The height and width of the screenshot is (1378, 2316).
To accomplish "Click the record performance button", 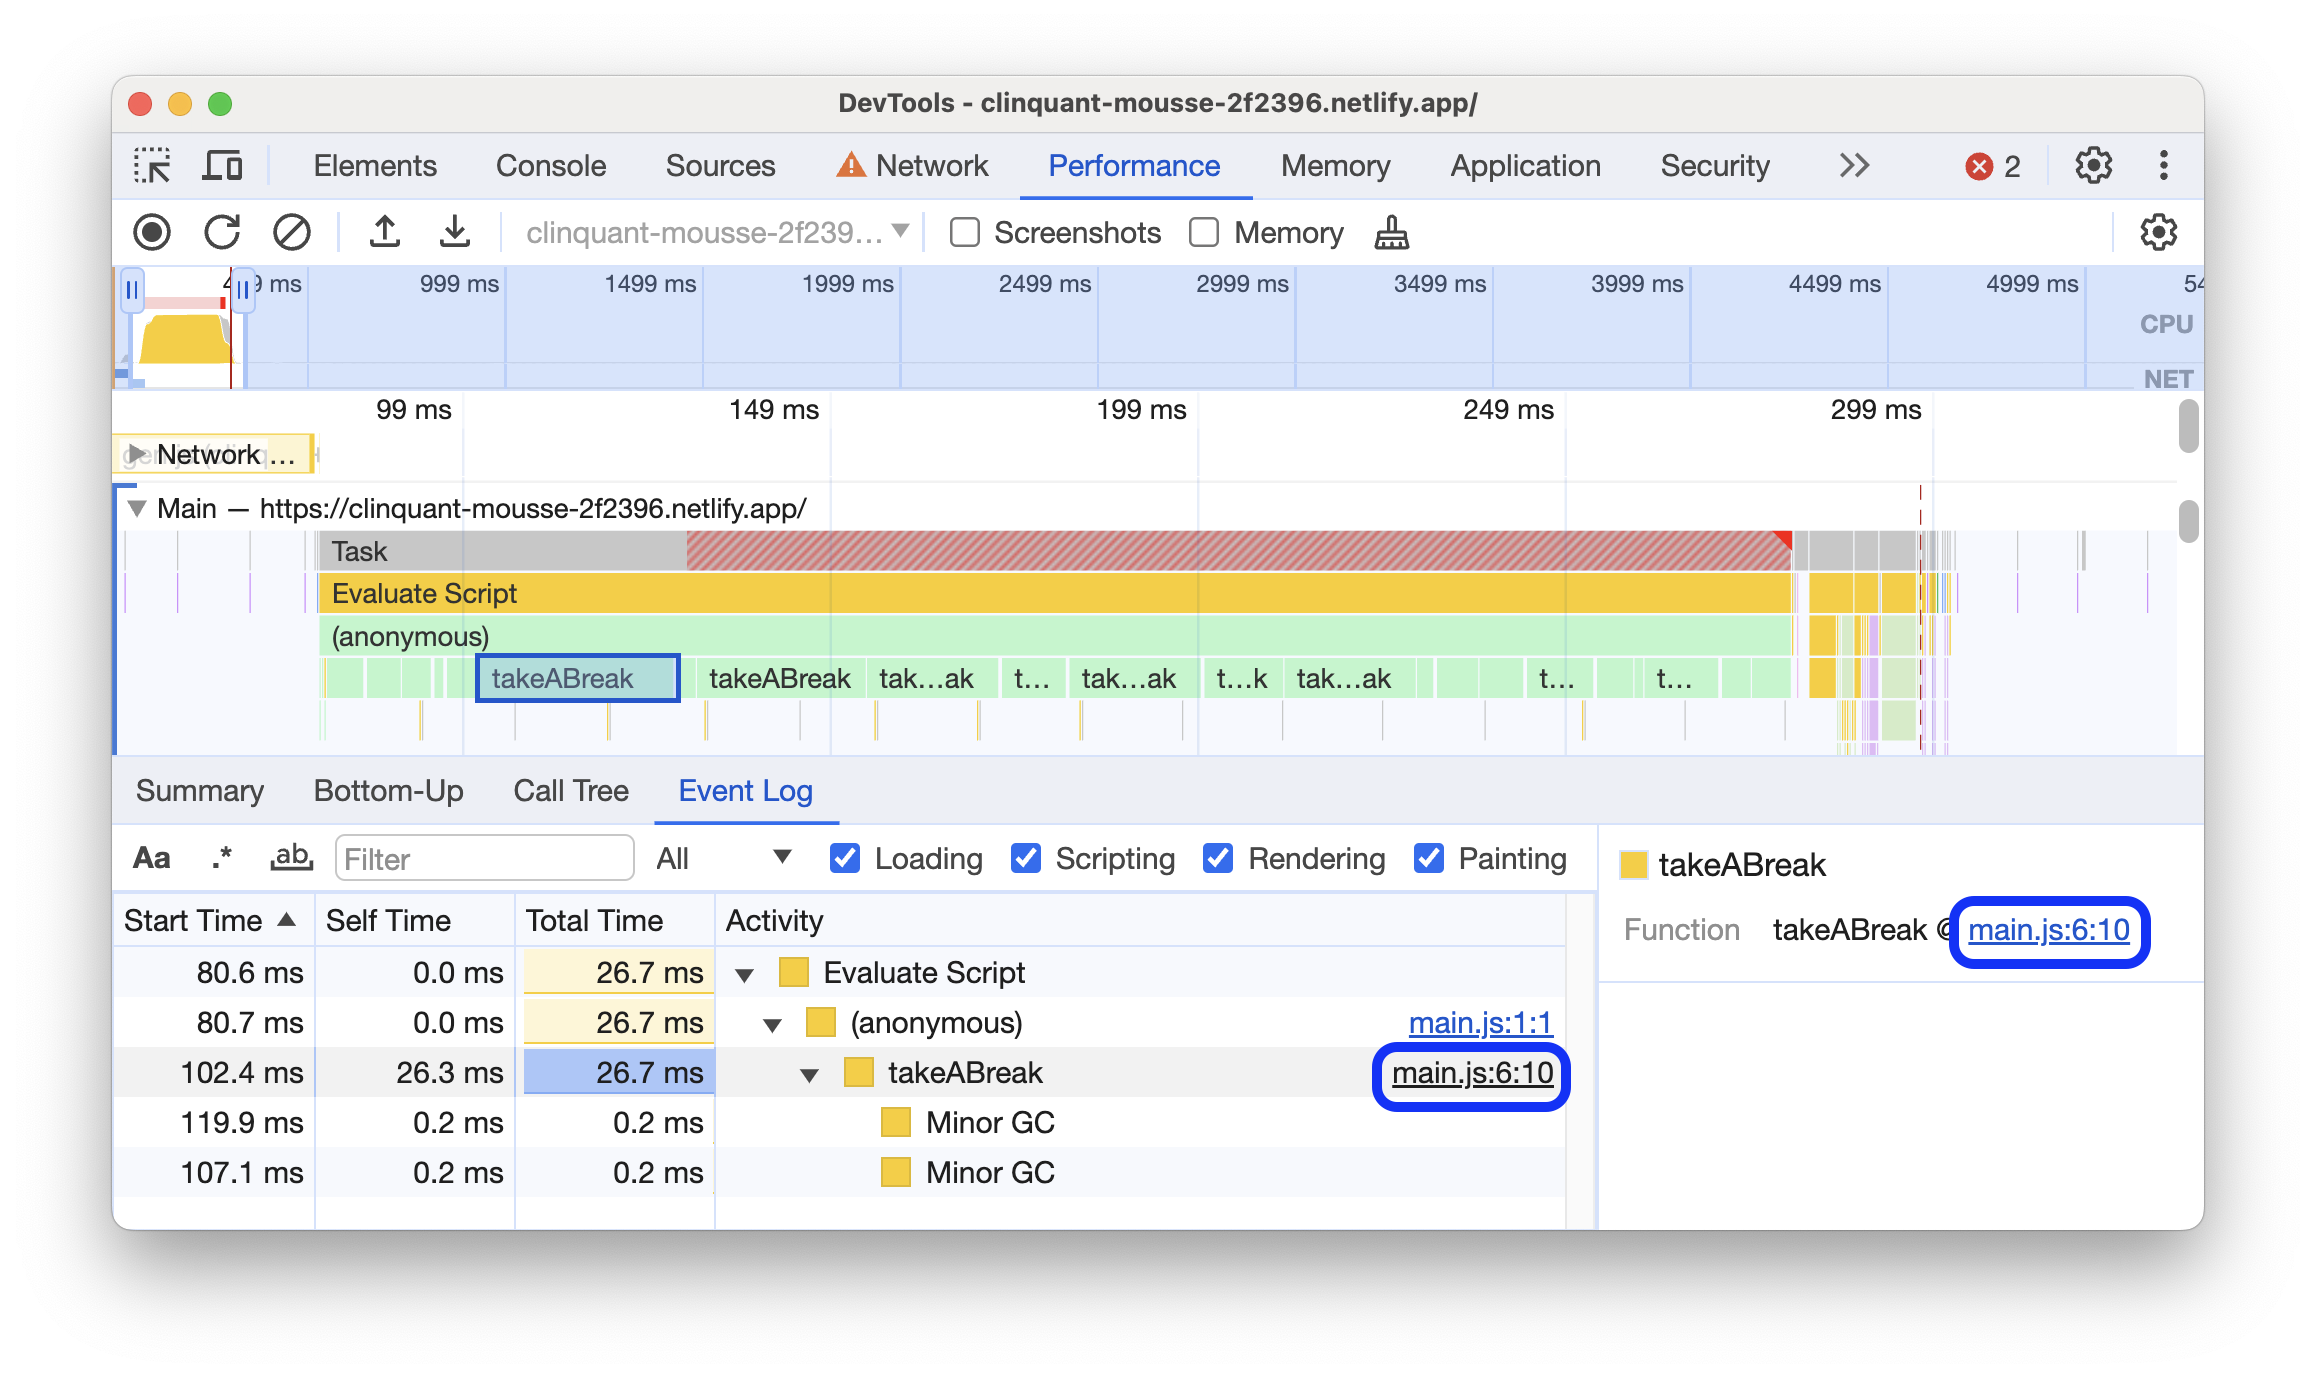I will 153,231.
